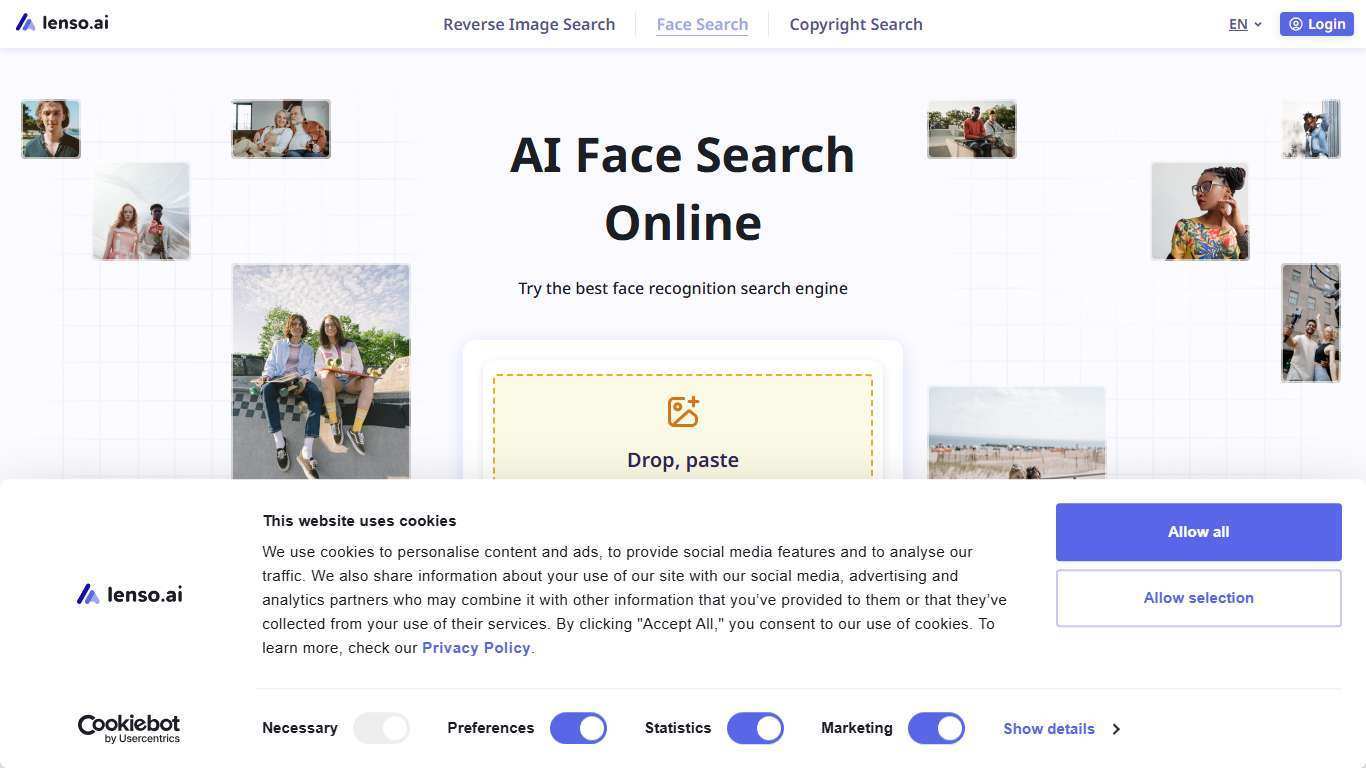Image resolution: width=1366 pixels, height=768 pixels.
Task: Click the skateboarding friends photo thumbnail
Action: pos(321,372)
